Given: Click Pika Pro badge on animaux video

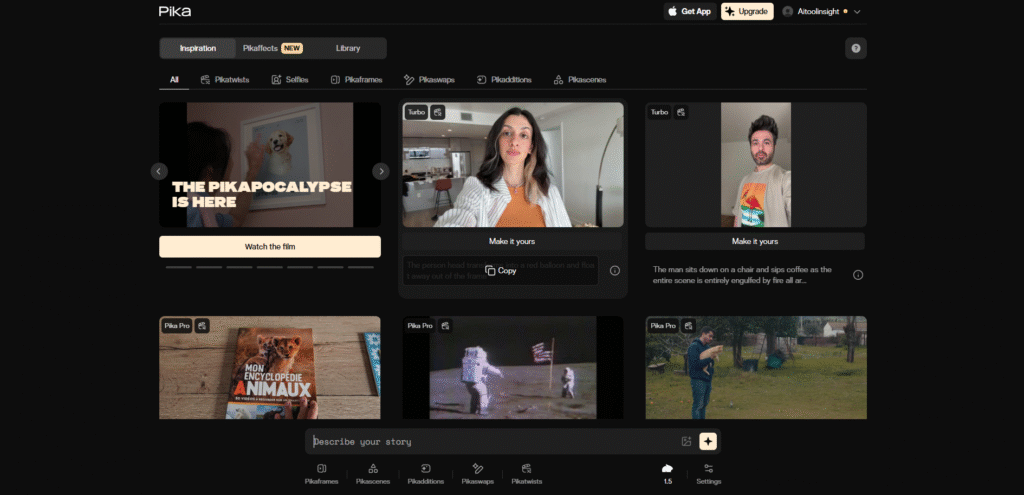Looking at the screenshot, I should point(177,326).
